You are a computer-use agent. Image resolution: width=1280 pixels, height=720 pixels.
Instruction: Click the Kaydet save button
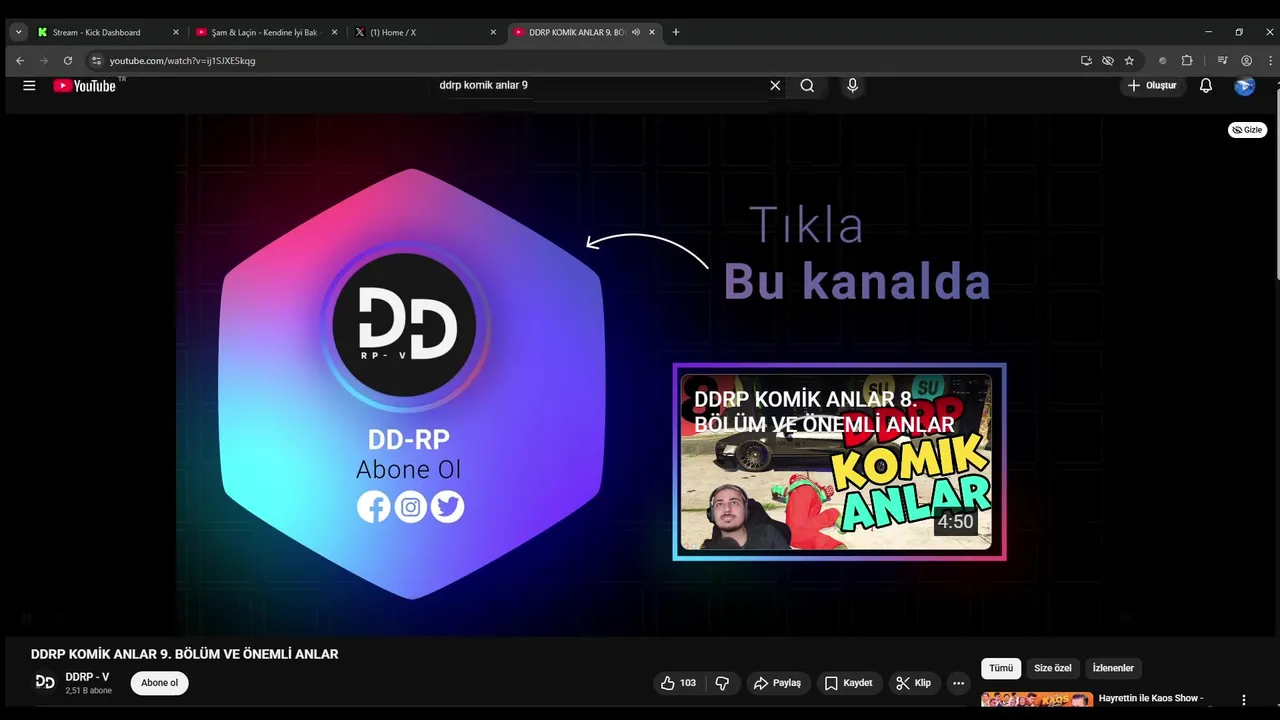pyautogui.click(x=848, y=683)
